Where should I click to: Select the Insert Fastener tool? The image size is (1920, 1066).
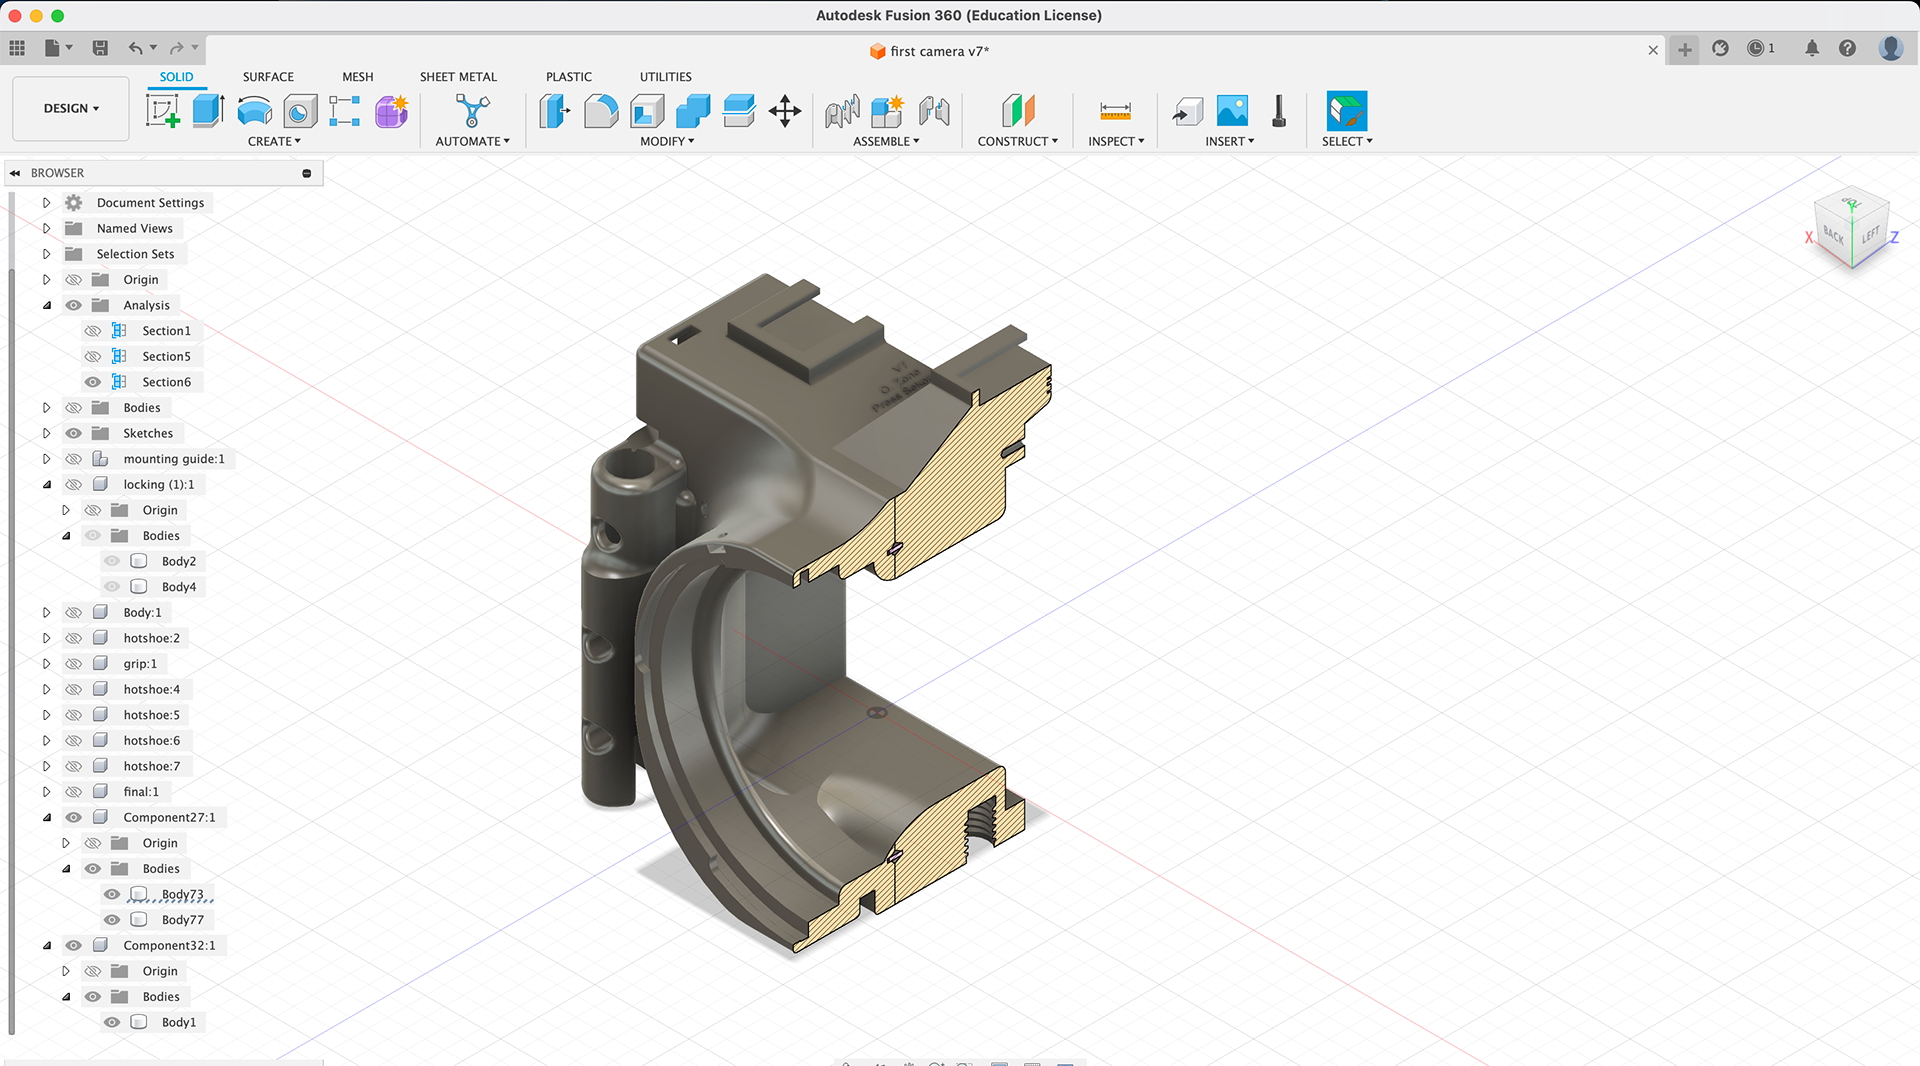point(1278,111)
